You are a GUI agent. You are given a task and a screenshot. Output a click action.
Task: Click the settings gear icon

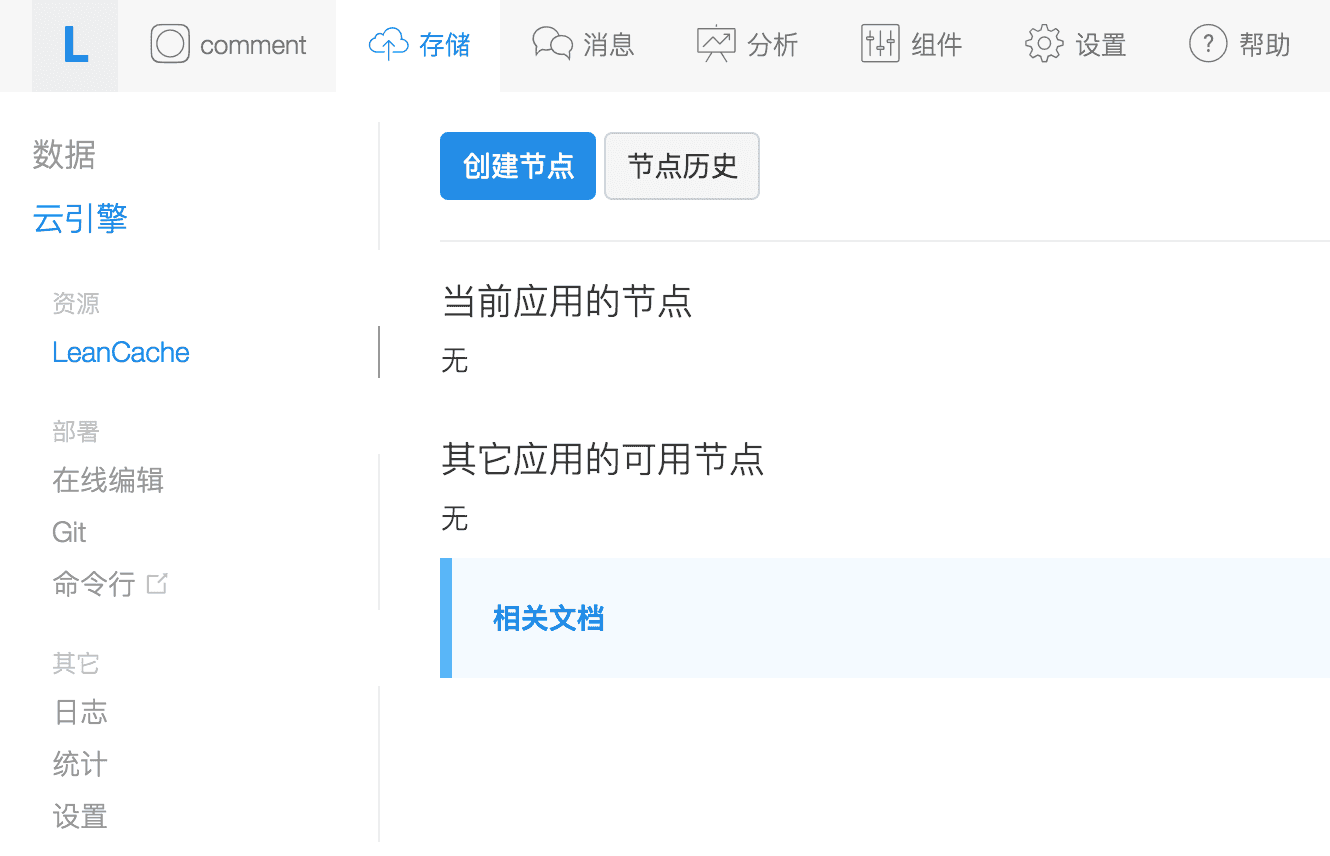tap(1044, 45)
